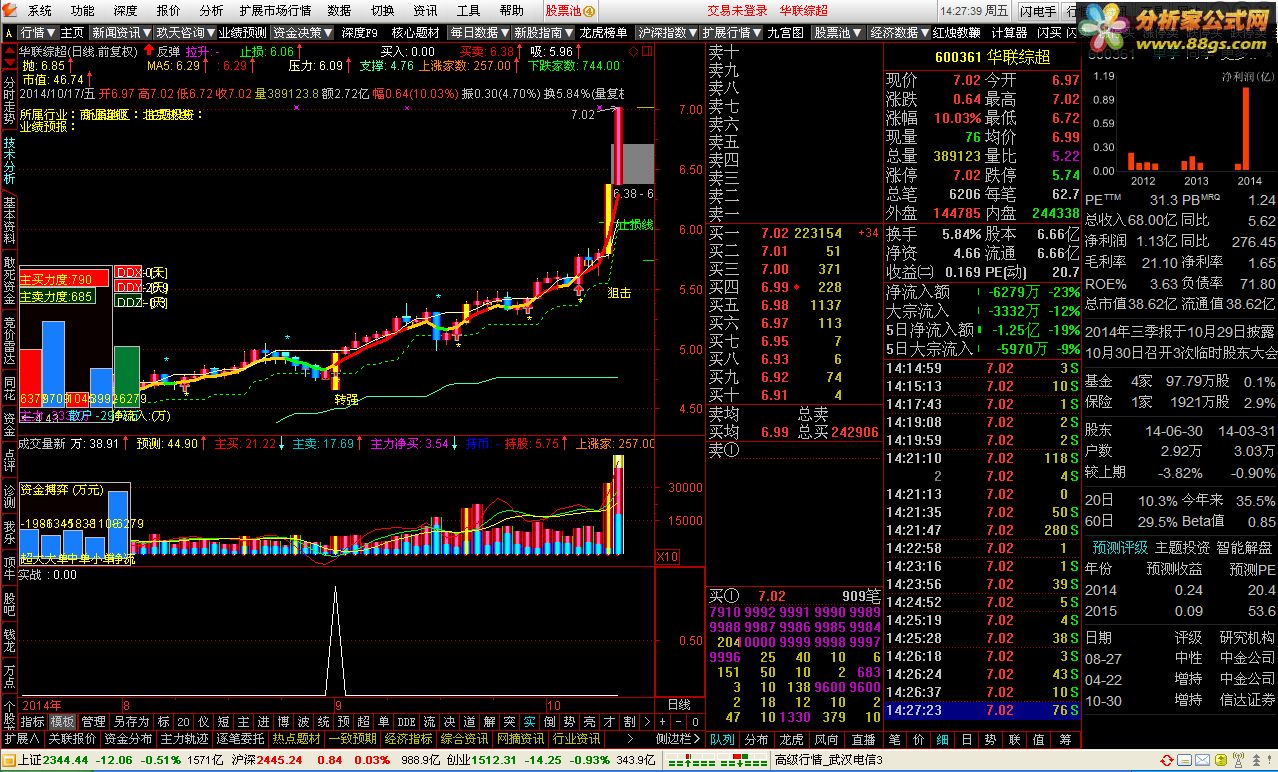This screenshot has height=772, width=1278.
Task: Switch to the 队列 tab
Action: coord(722,739)
